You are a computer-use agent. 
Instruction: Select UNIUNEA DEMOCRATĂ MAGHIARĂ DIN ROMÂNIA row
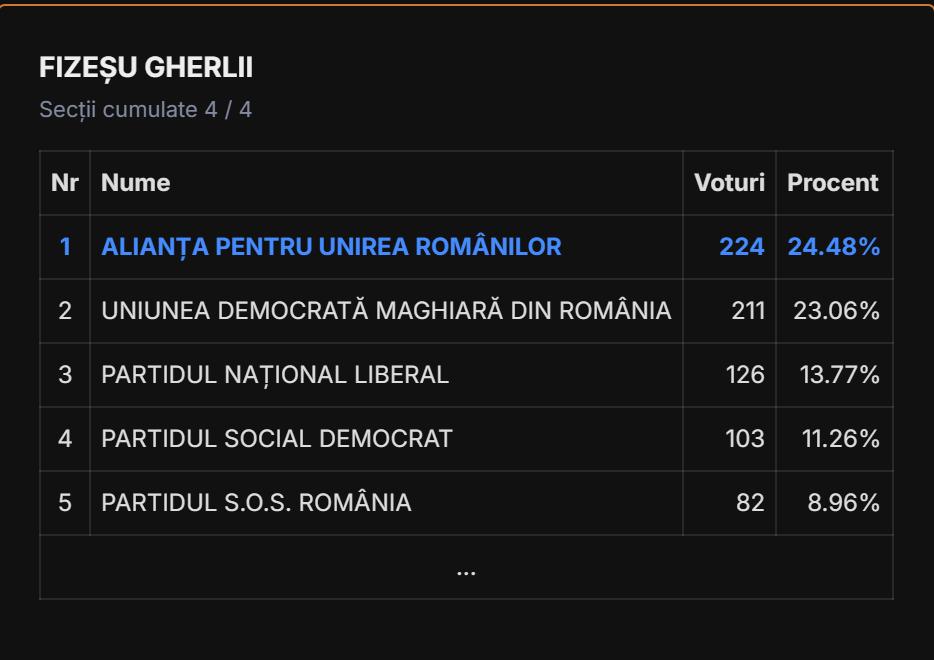(x=386, y=311)
